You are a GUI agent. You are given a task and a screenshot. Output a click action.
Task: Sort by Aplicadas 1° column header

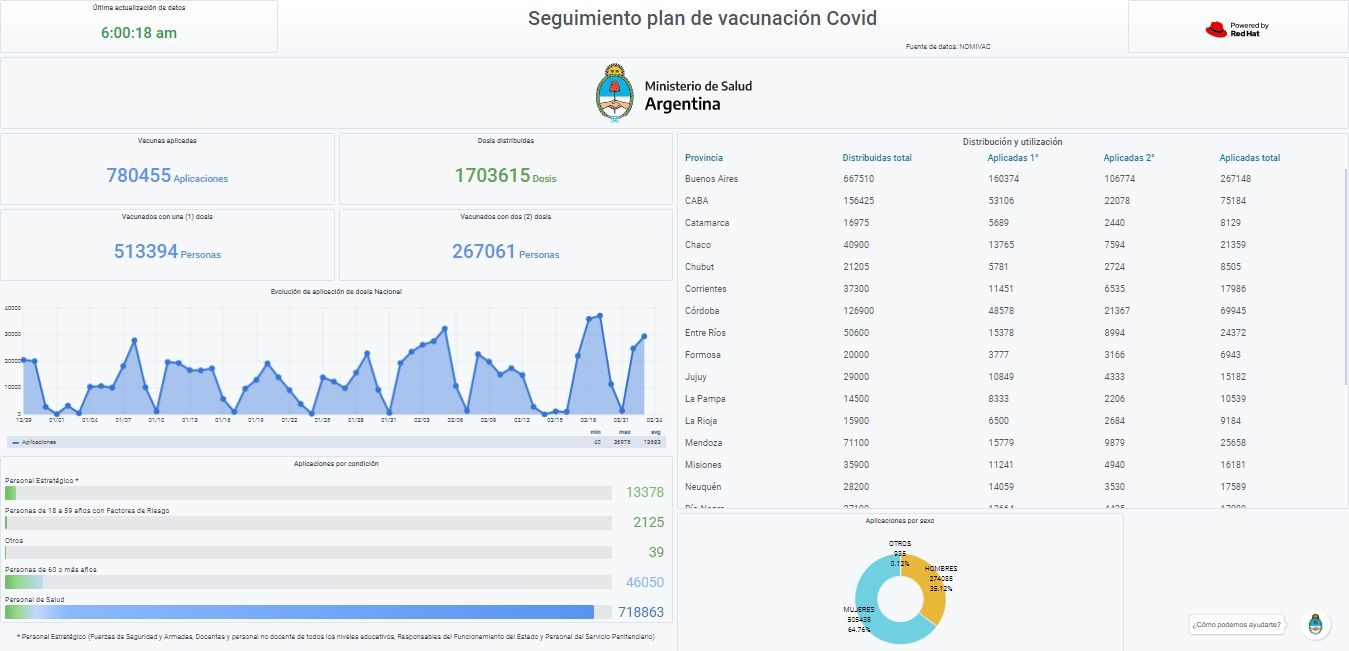1013,158
